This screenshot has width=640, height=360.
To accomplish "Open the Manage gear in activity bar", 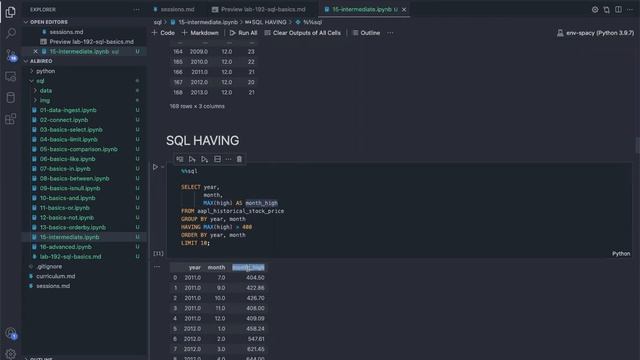I will click(x=11, y=353).
